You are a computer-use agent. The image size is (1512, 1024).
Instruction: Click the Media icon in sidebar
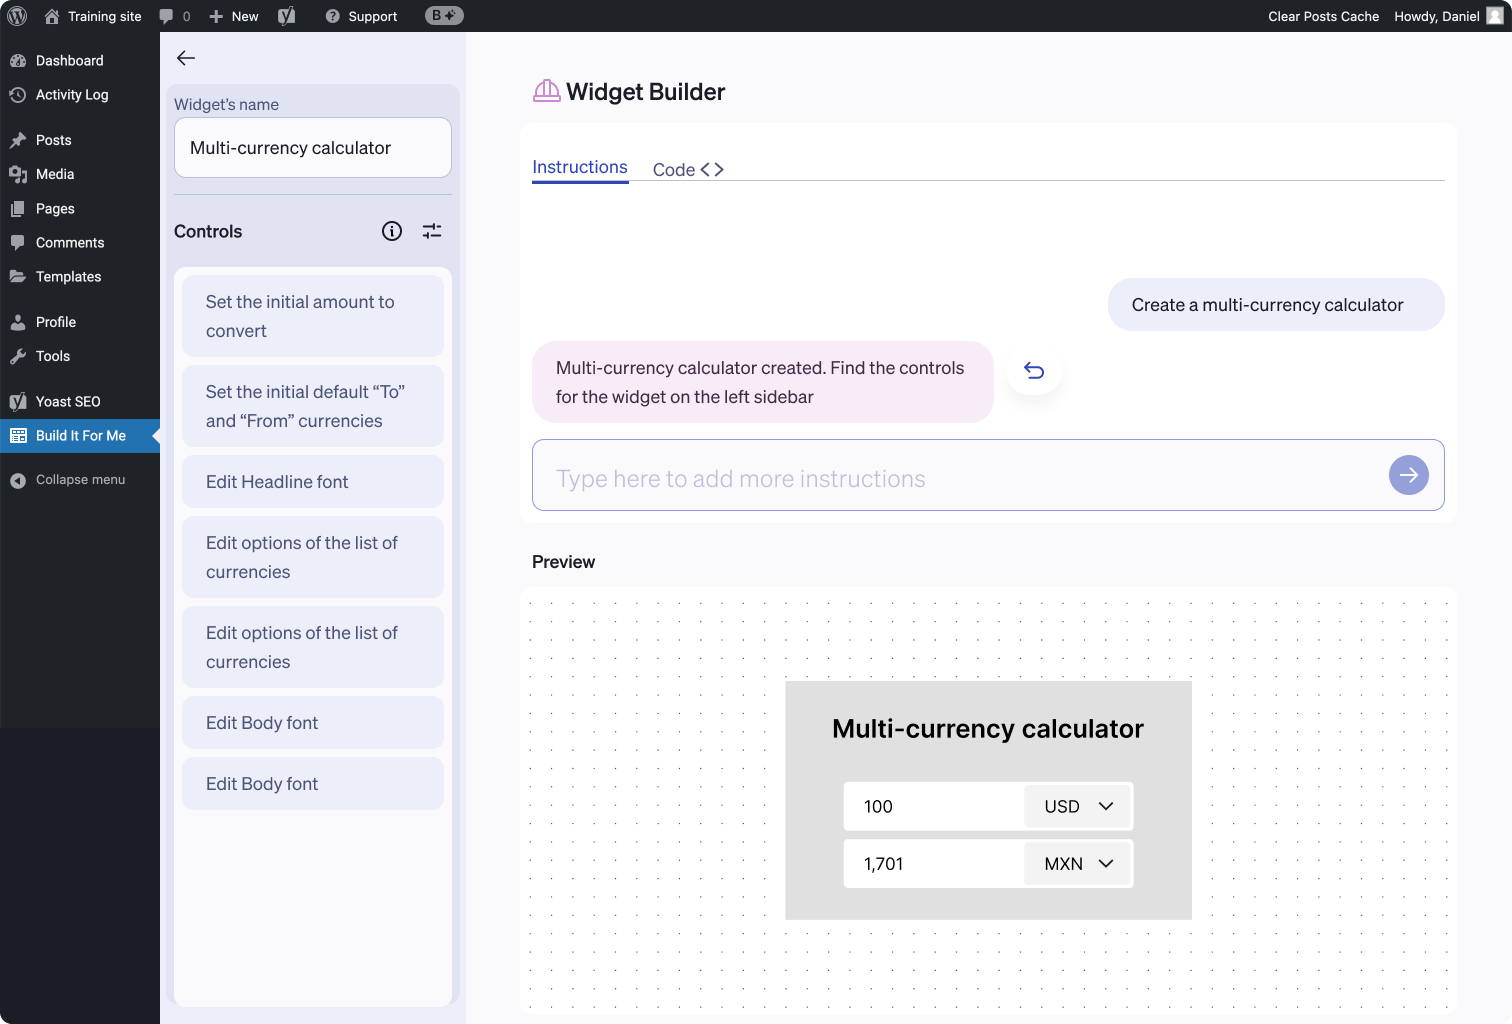18,174
